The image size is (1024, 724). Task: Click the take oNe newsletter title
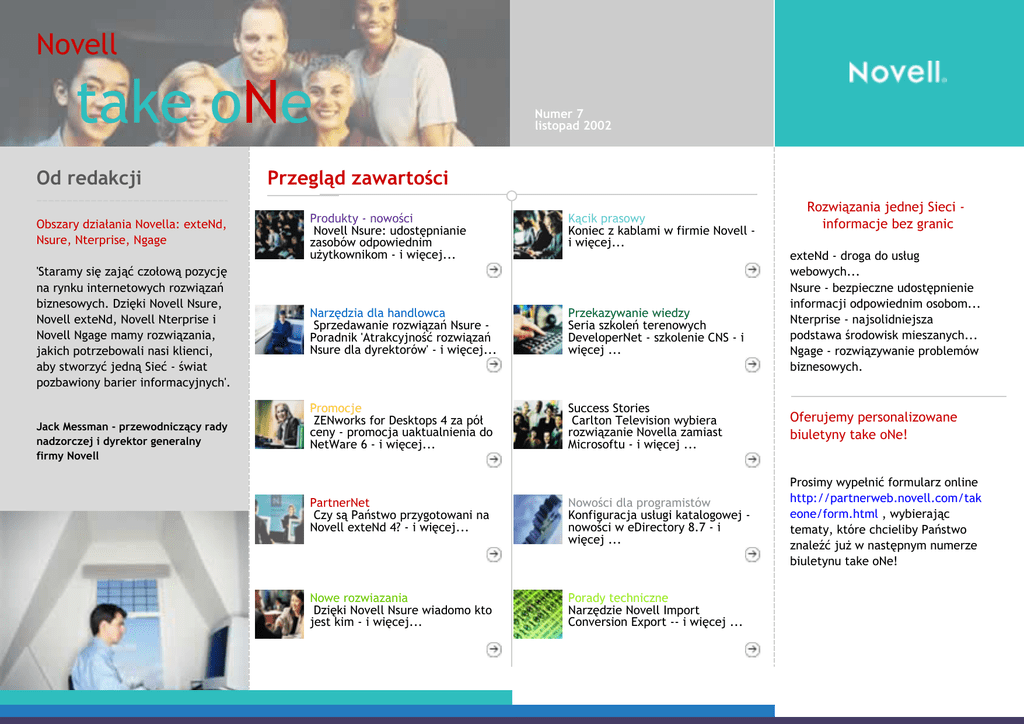point(194,104)
